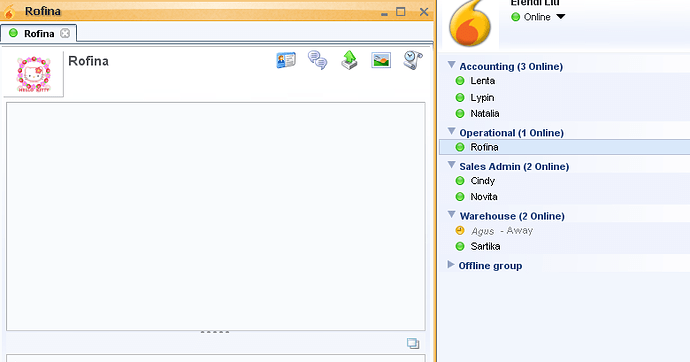The image size is (690, 362).
Task: Click the send screenshot picture icon
Action: click(381, 60)
